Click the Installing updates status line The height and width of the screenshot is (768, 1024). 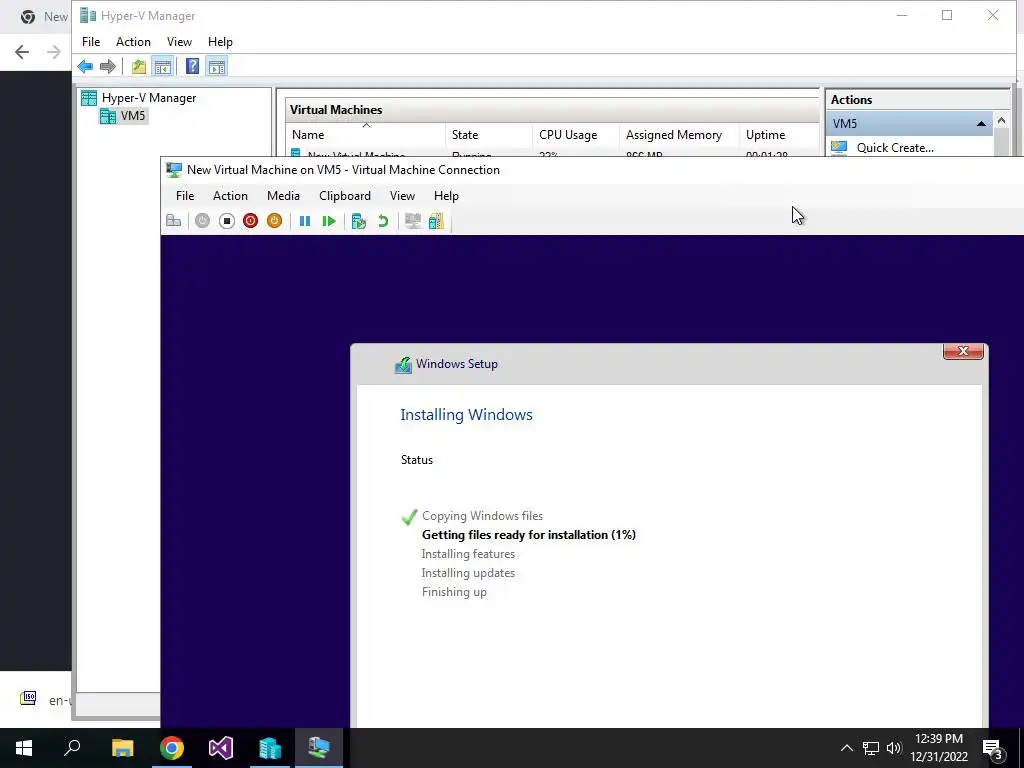(468, 573)
